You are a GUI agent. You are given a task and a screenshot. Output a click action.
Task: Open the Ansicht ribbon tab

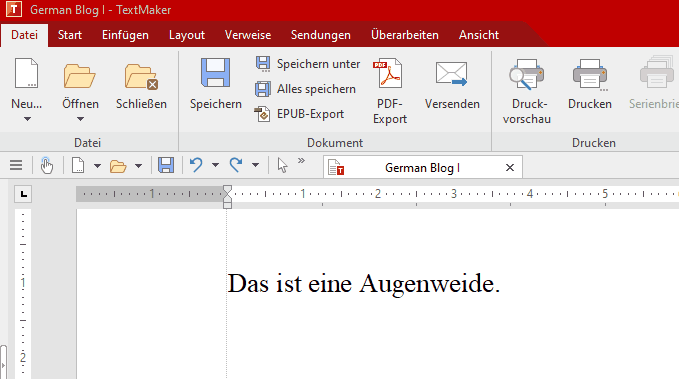(x=479, y=35)
